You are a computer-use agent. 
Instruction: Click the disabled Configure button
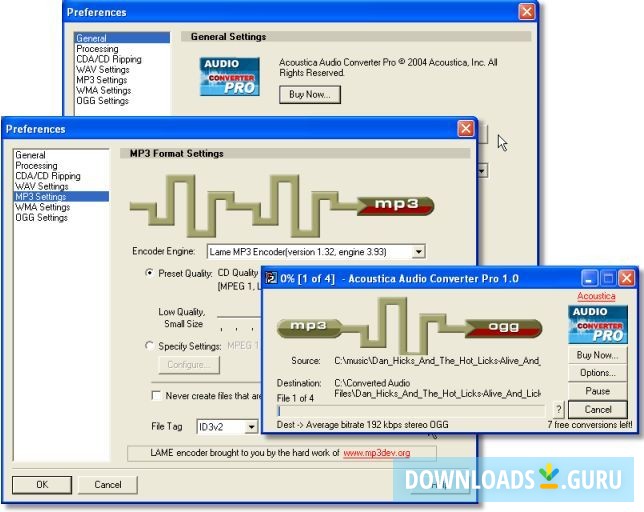point(189,365)
